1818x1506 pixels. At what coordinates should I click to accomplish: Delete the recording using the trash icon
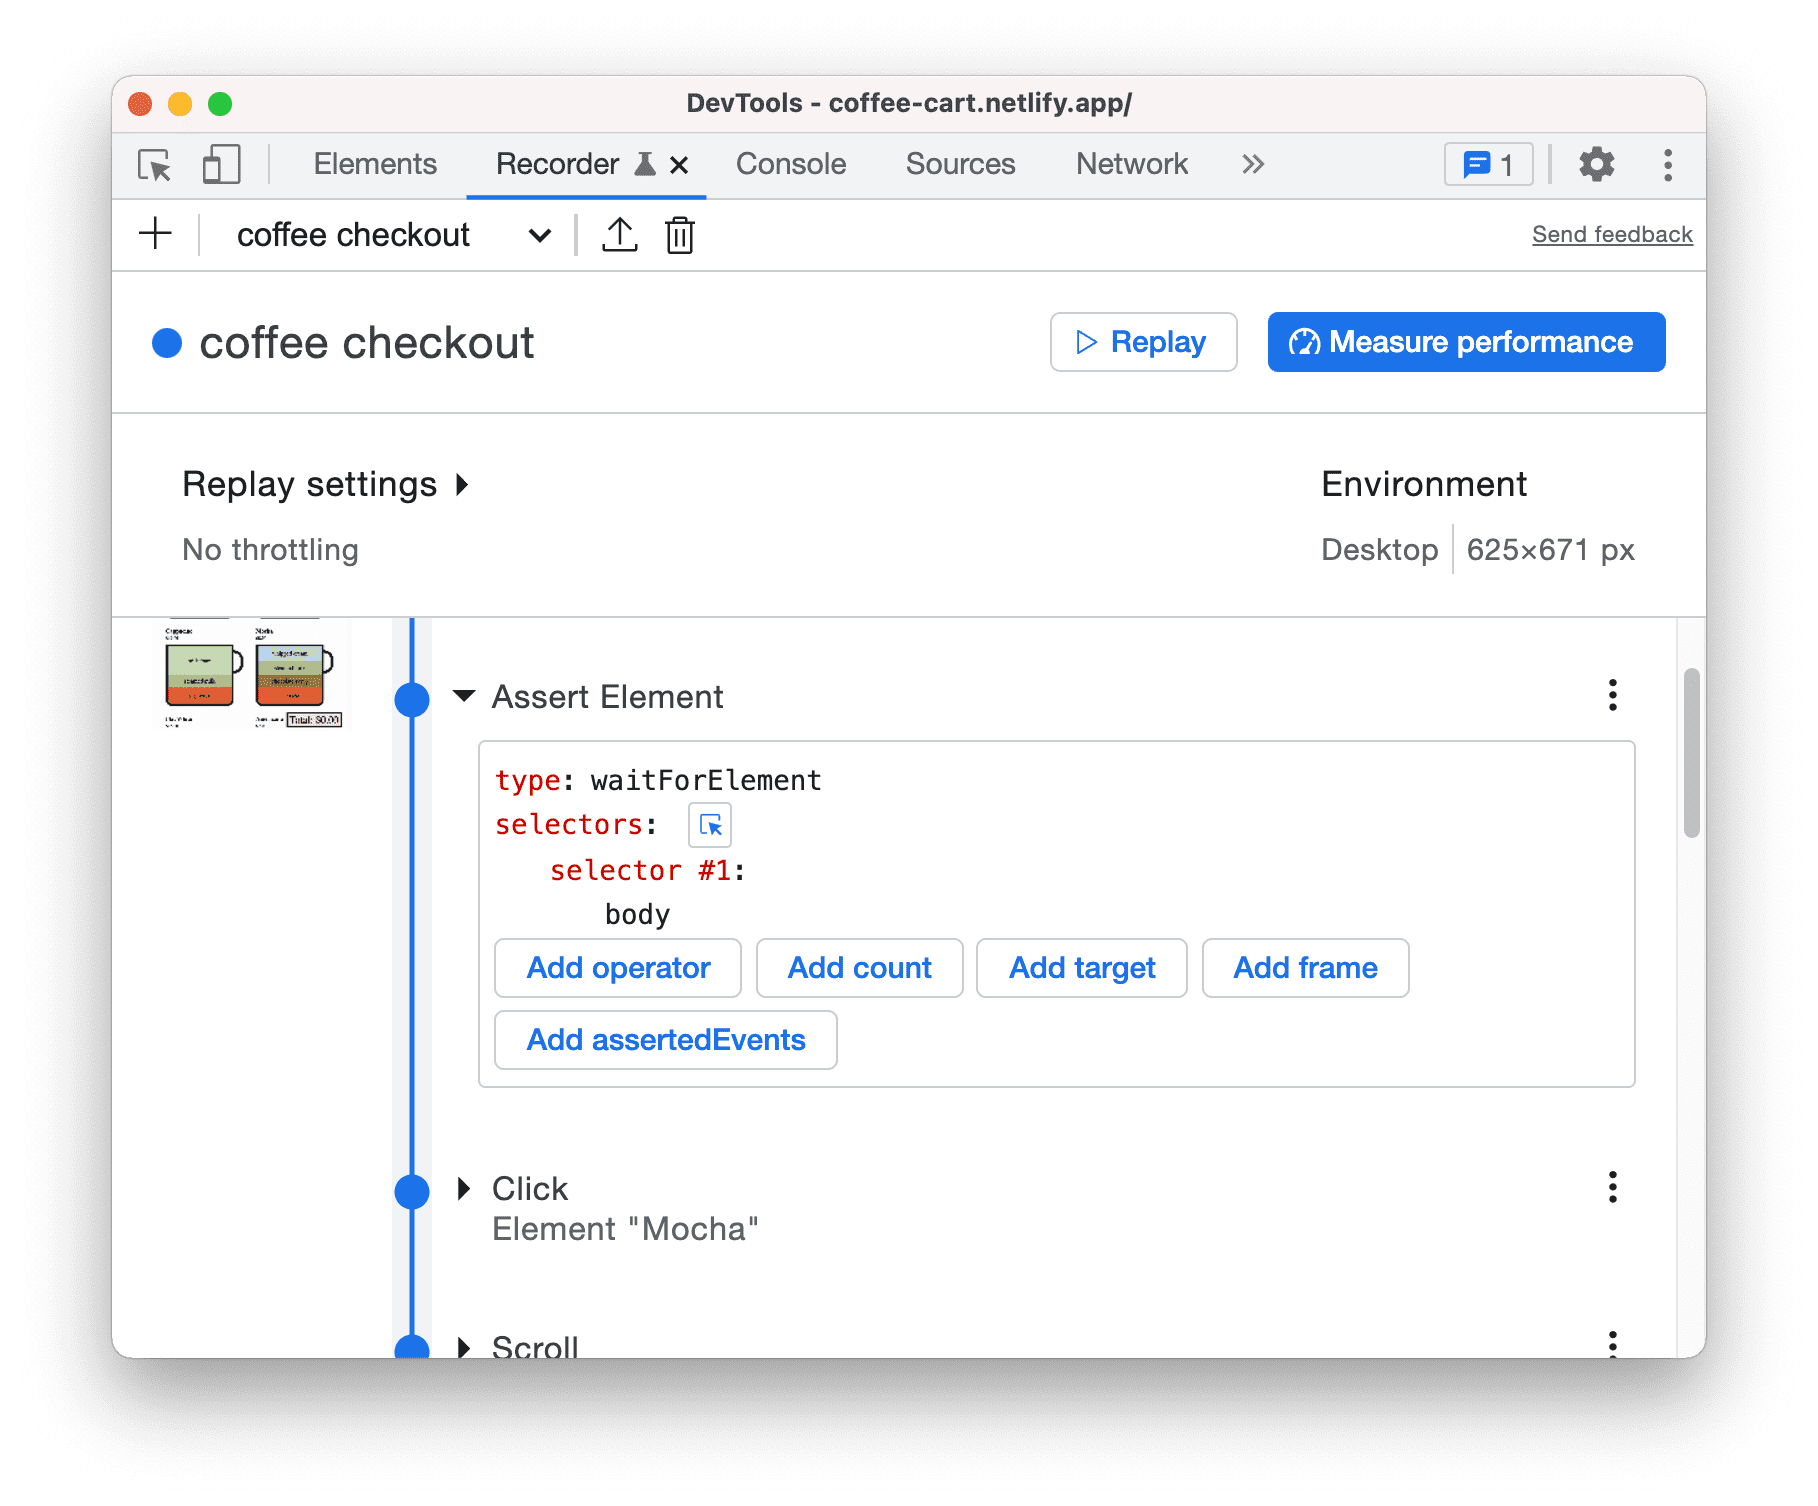[679, 234]
